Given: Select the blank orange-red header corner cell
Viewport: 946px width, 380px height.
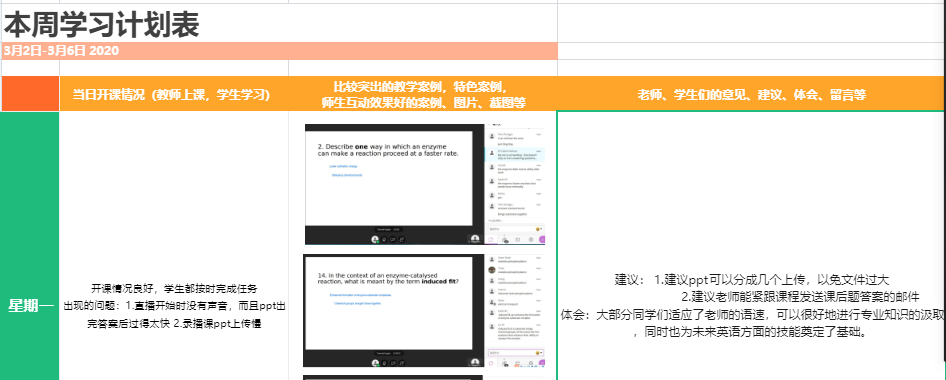Looking at the screenshot, I should click(x=30, y=94).
